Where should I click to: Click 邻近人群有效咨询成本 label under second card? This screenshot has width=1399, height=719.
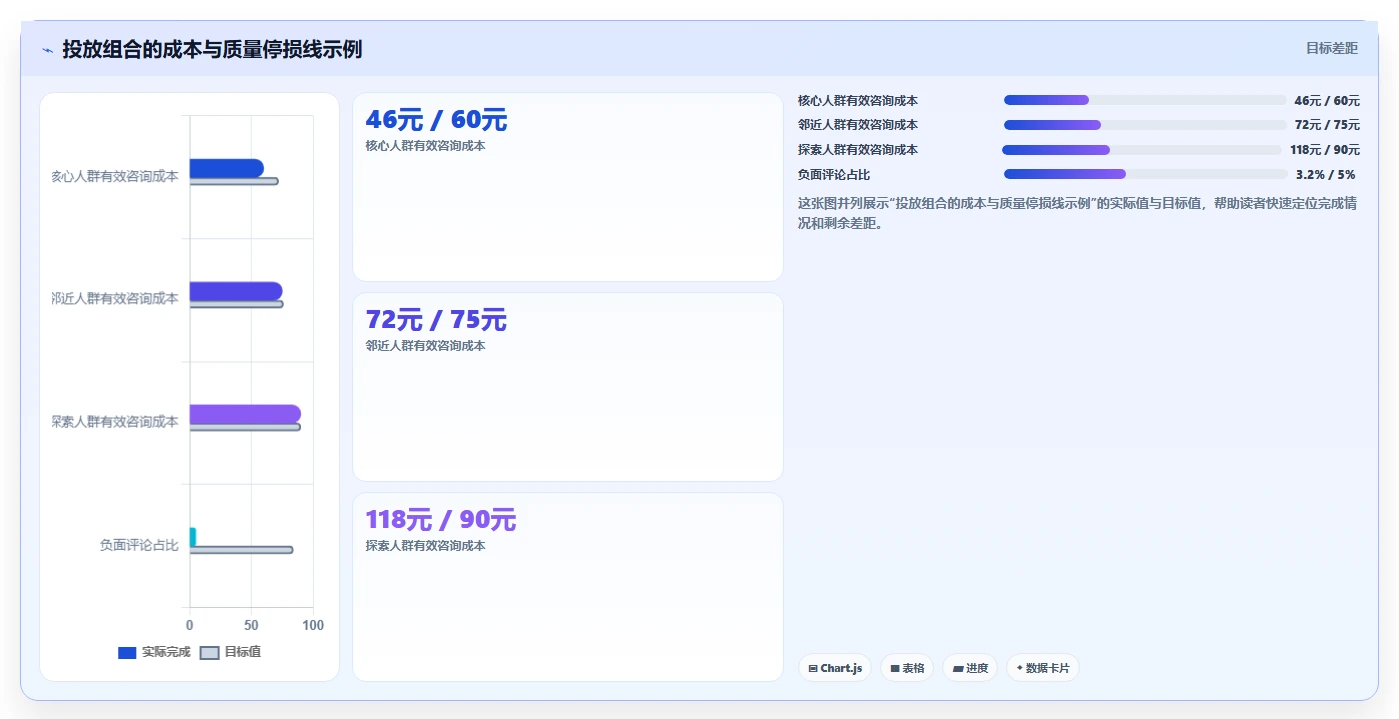pyautogui.click(x=425, y=346)
